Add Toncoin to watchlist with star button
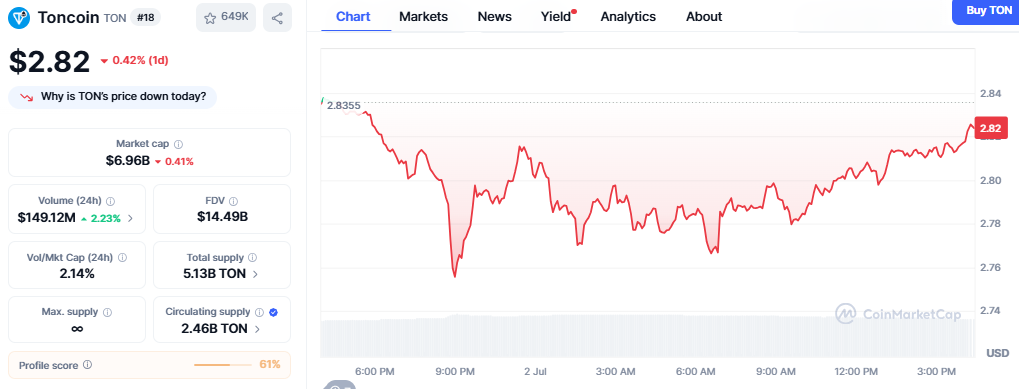The width and height of the screenshot is (1019, 389). pyautogui.click(x=226, y=18)
